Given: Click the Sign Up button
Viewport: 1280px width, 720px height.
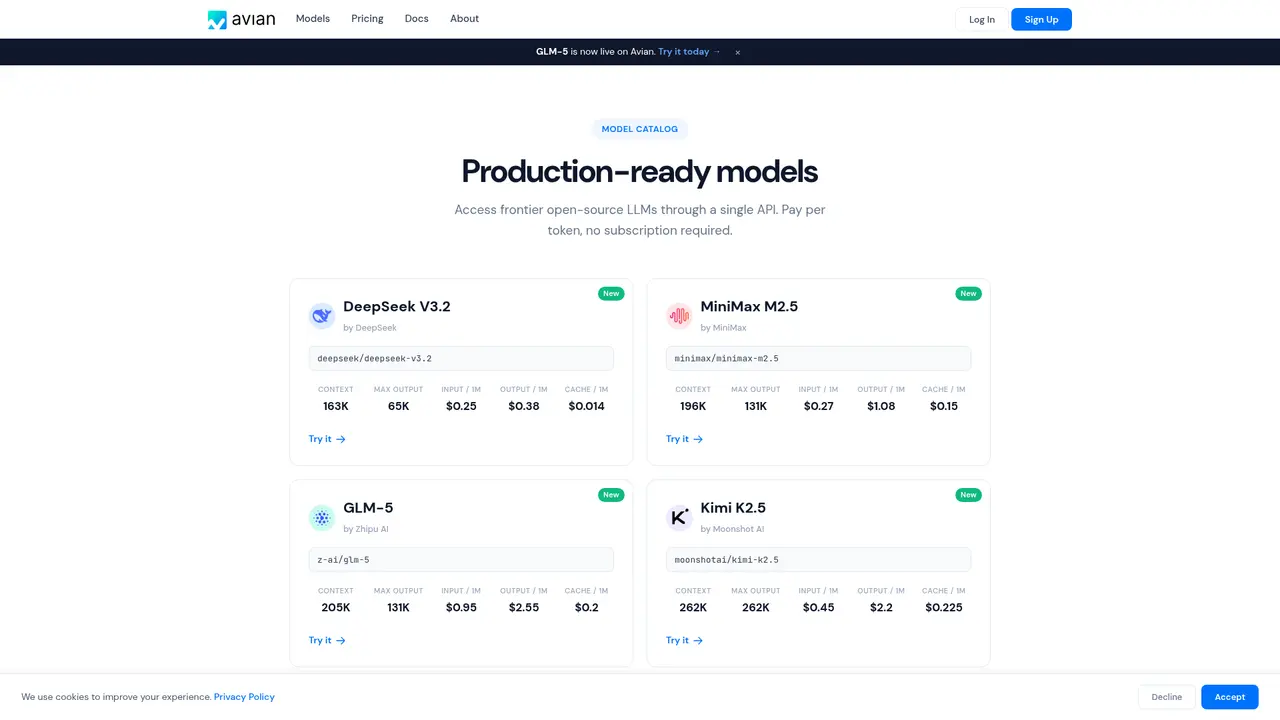Looking at the screenshot, I should coord(1041,19).
